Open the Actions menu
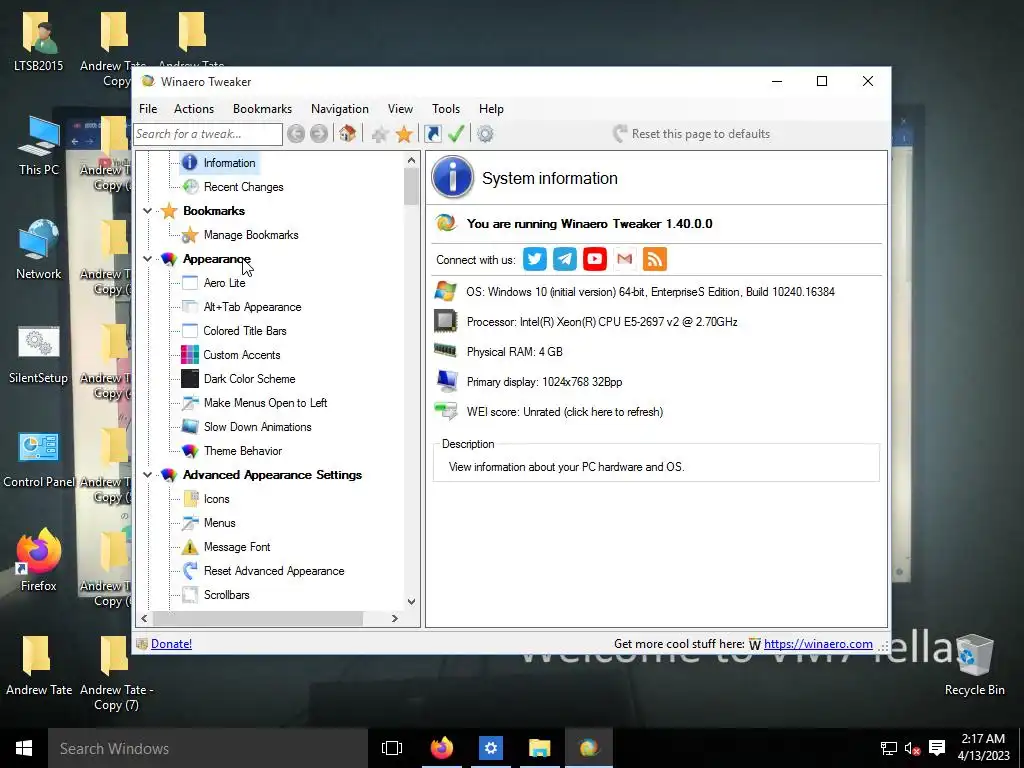 click(x=194, y=109)
